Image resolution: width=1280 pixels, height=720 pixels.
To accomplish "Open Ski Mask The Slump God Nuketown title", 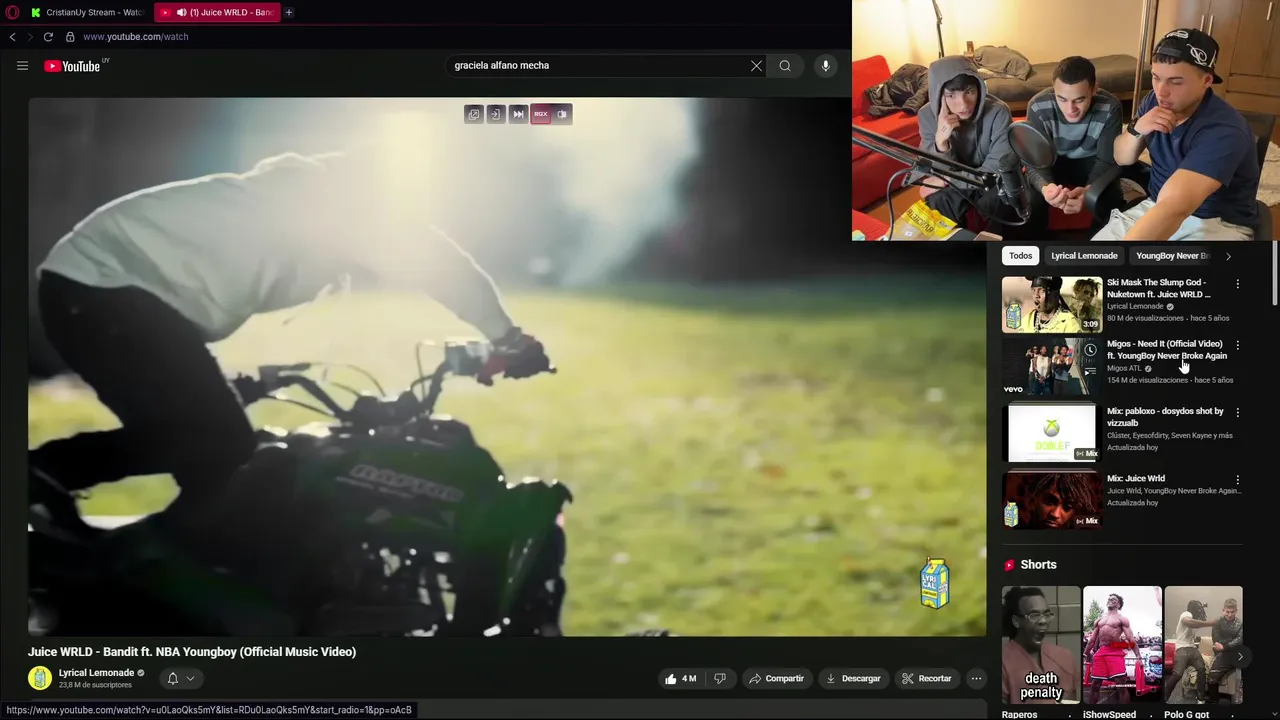I will tap(1158, 288).
